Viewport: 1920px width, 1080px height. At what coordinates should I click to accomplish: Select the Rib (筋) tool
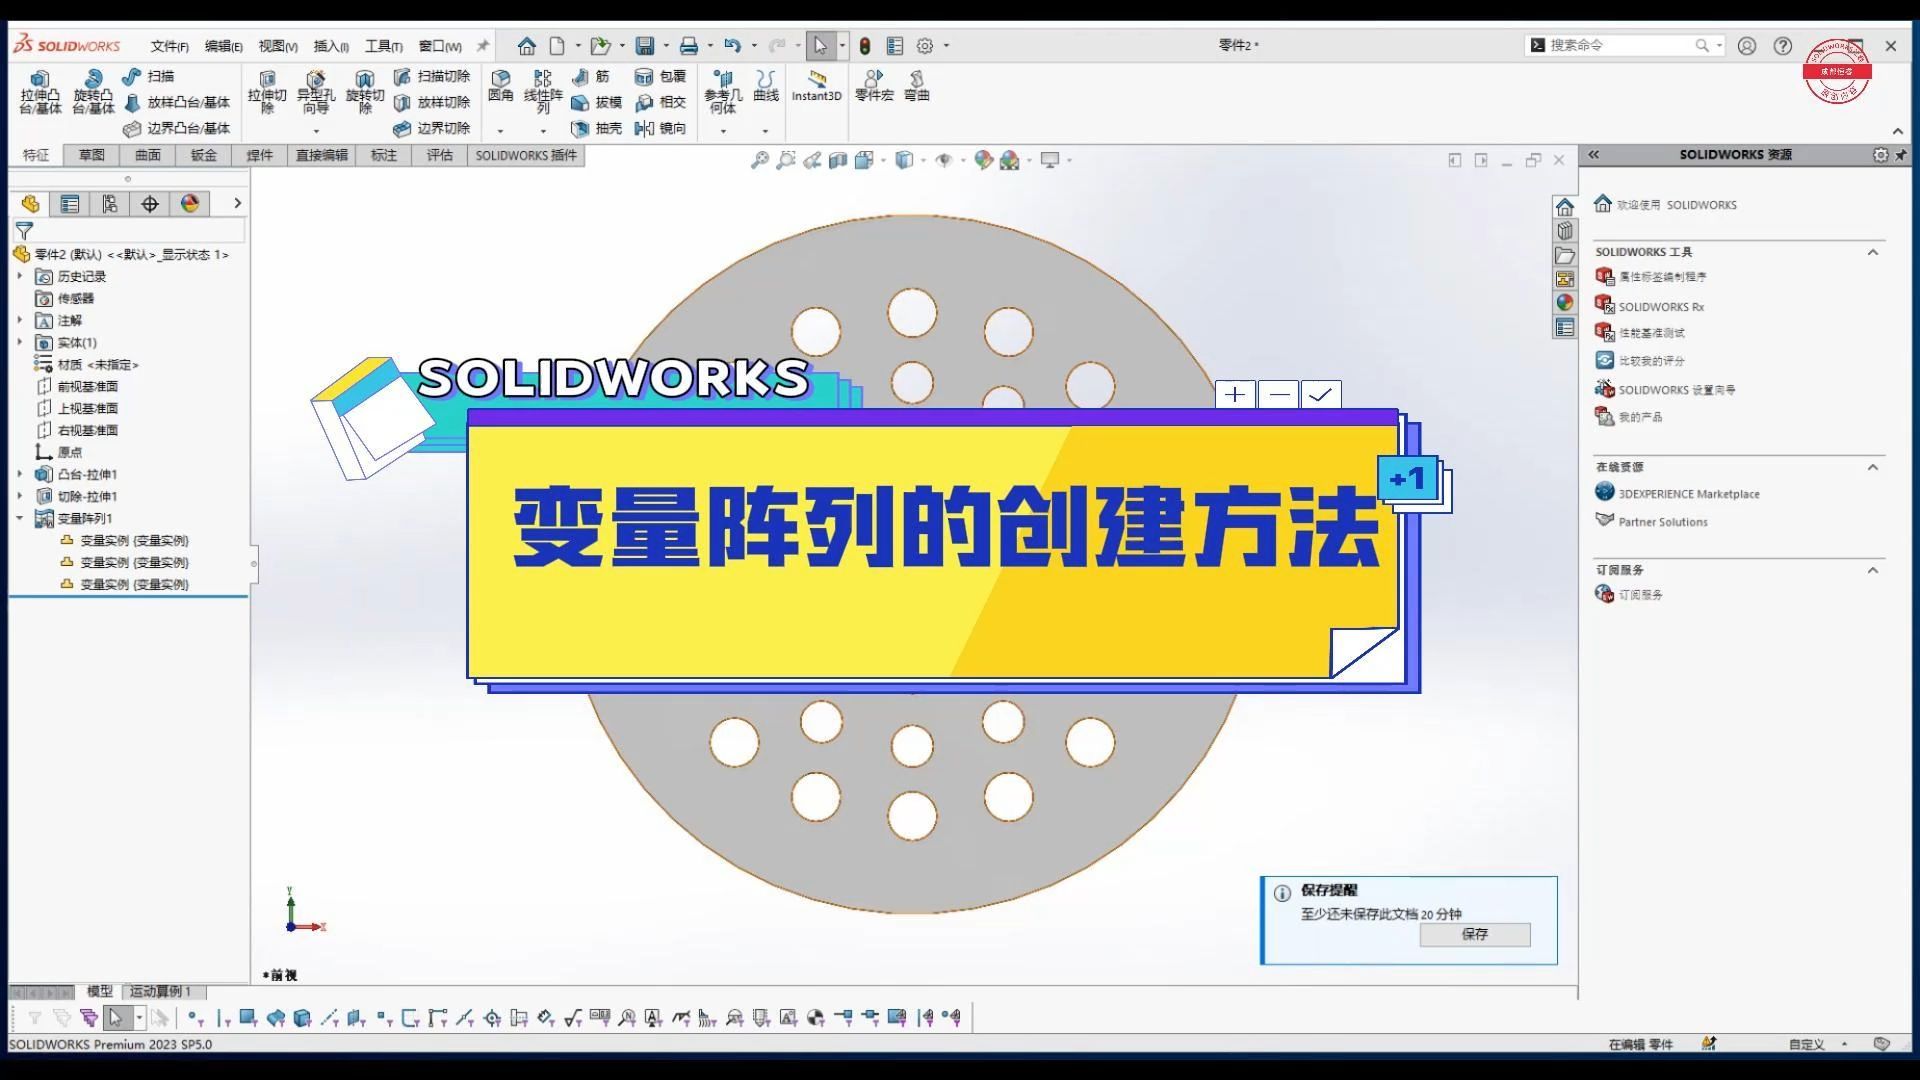click(x=590, y=76)
